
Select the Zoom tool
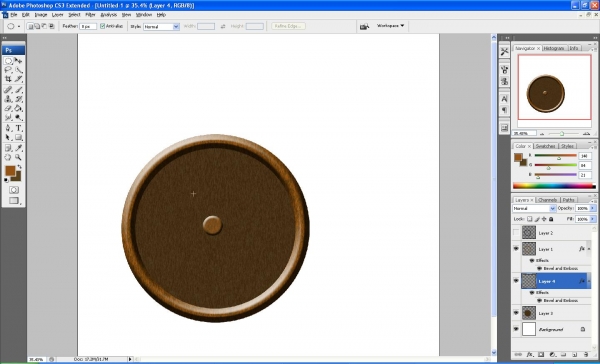(x=18, y=157)
